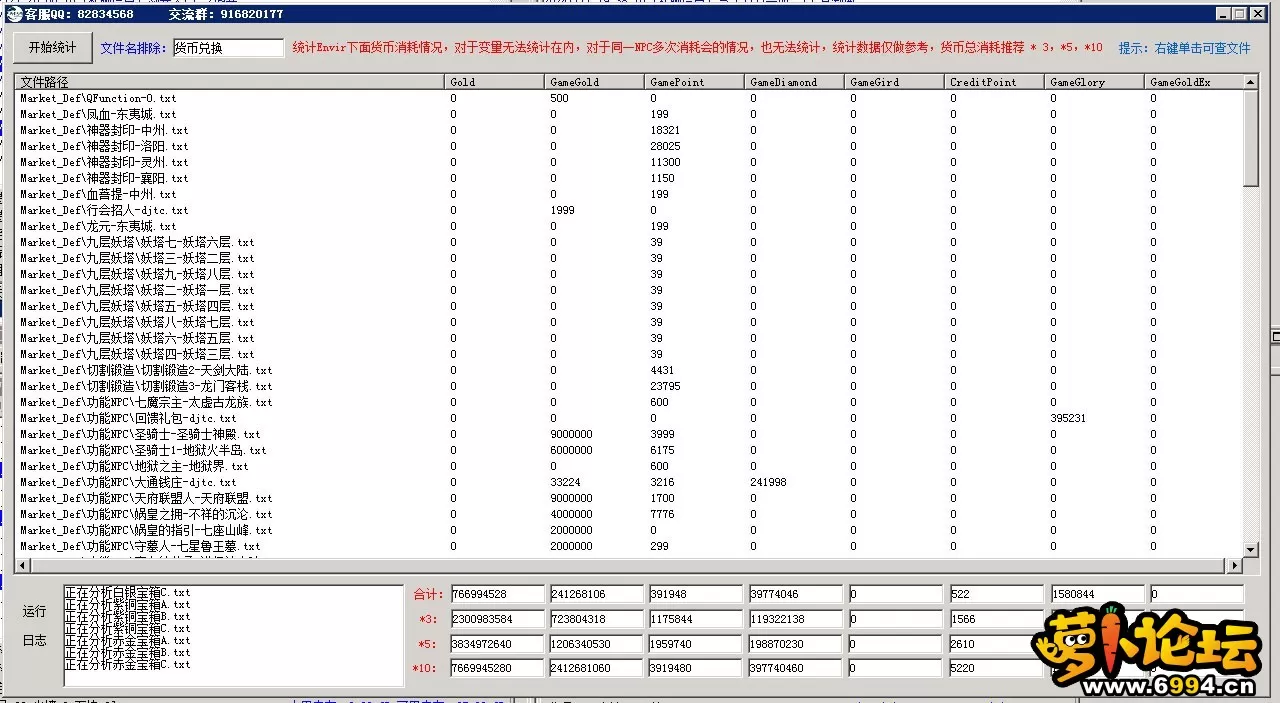1280x703 pixels.
Task: Click the GameGoldEx column header
Action: (x=1193, y=82)
